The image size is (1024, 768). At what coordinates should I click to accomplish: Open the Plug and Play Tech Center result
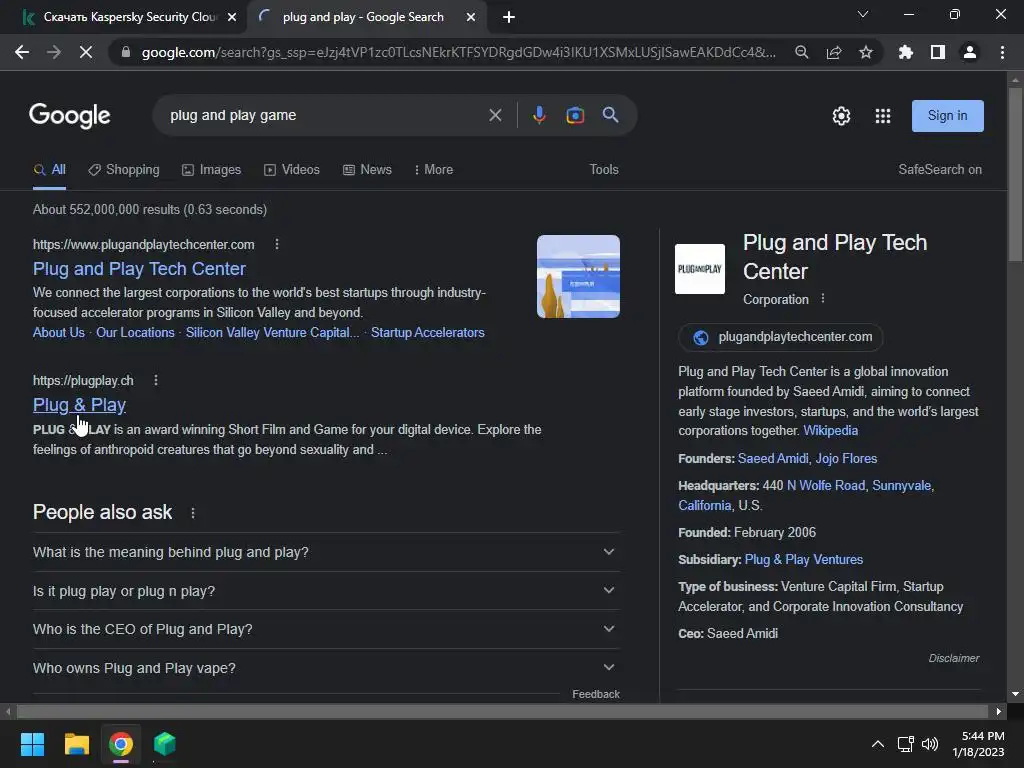(x=139, y=268)
